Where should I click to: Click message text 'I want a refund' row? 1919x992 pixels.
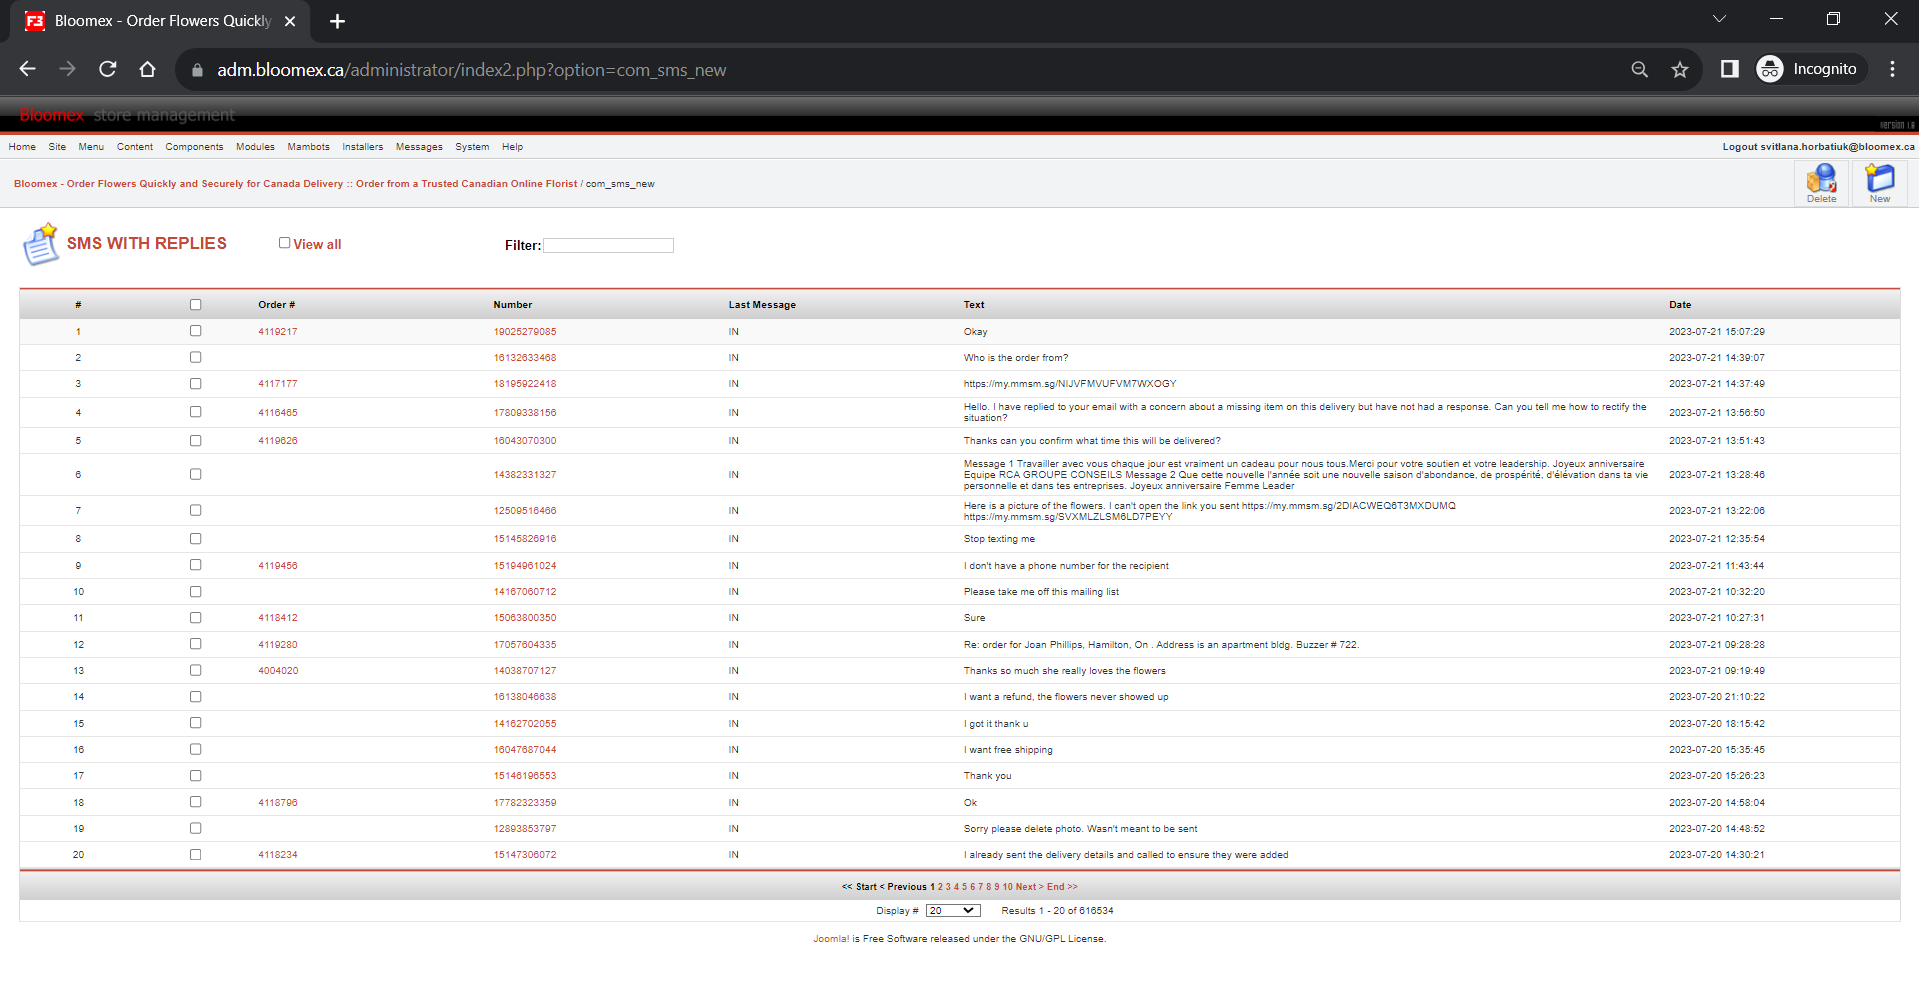click(x=1066, y=697)
